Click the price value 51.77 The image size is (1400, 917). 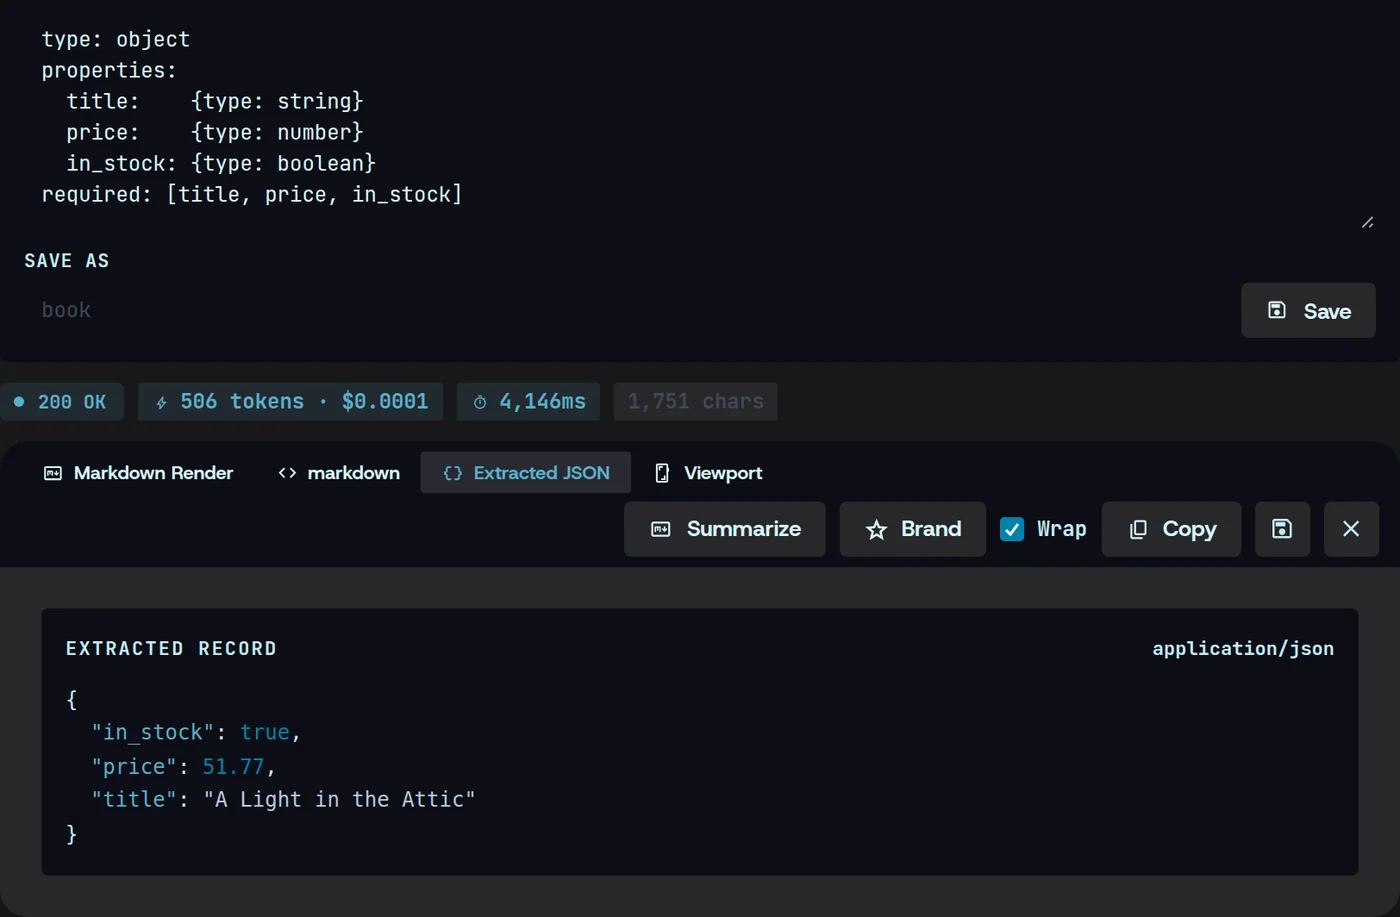(233, 767)
